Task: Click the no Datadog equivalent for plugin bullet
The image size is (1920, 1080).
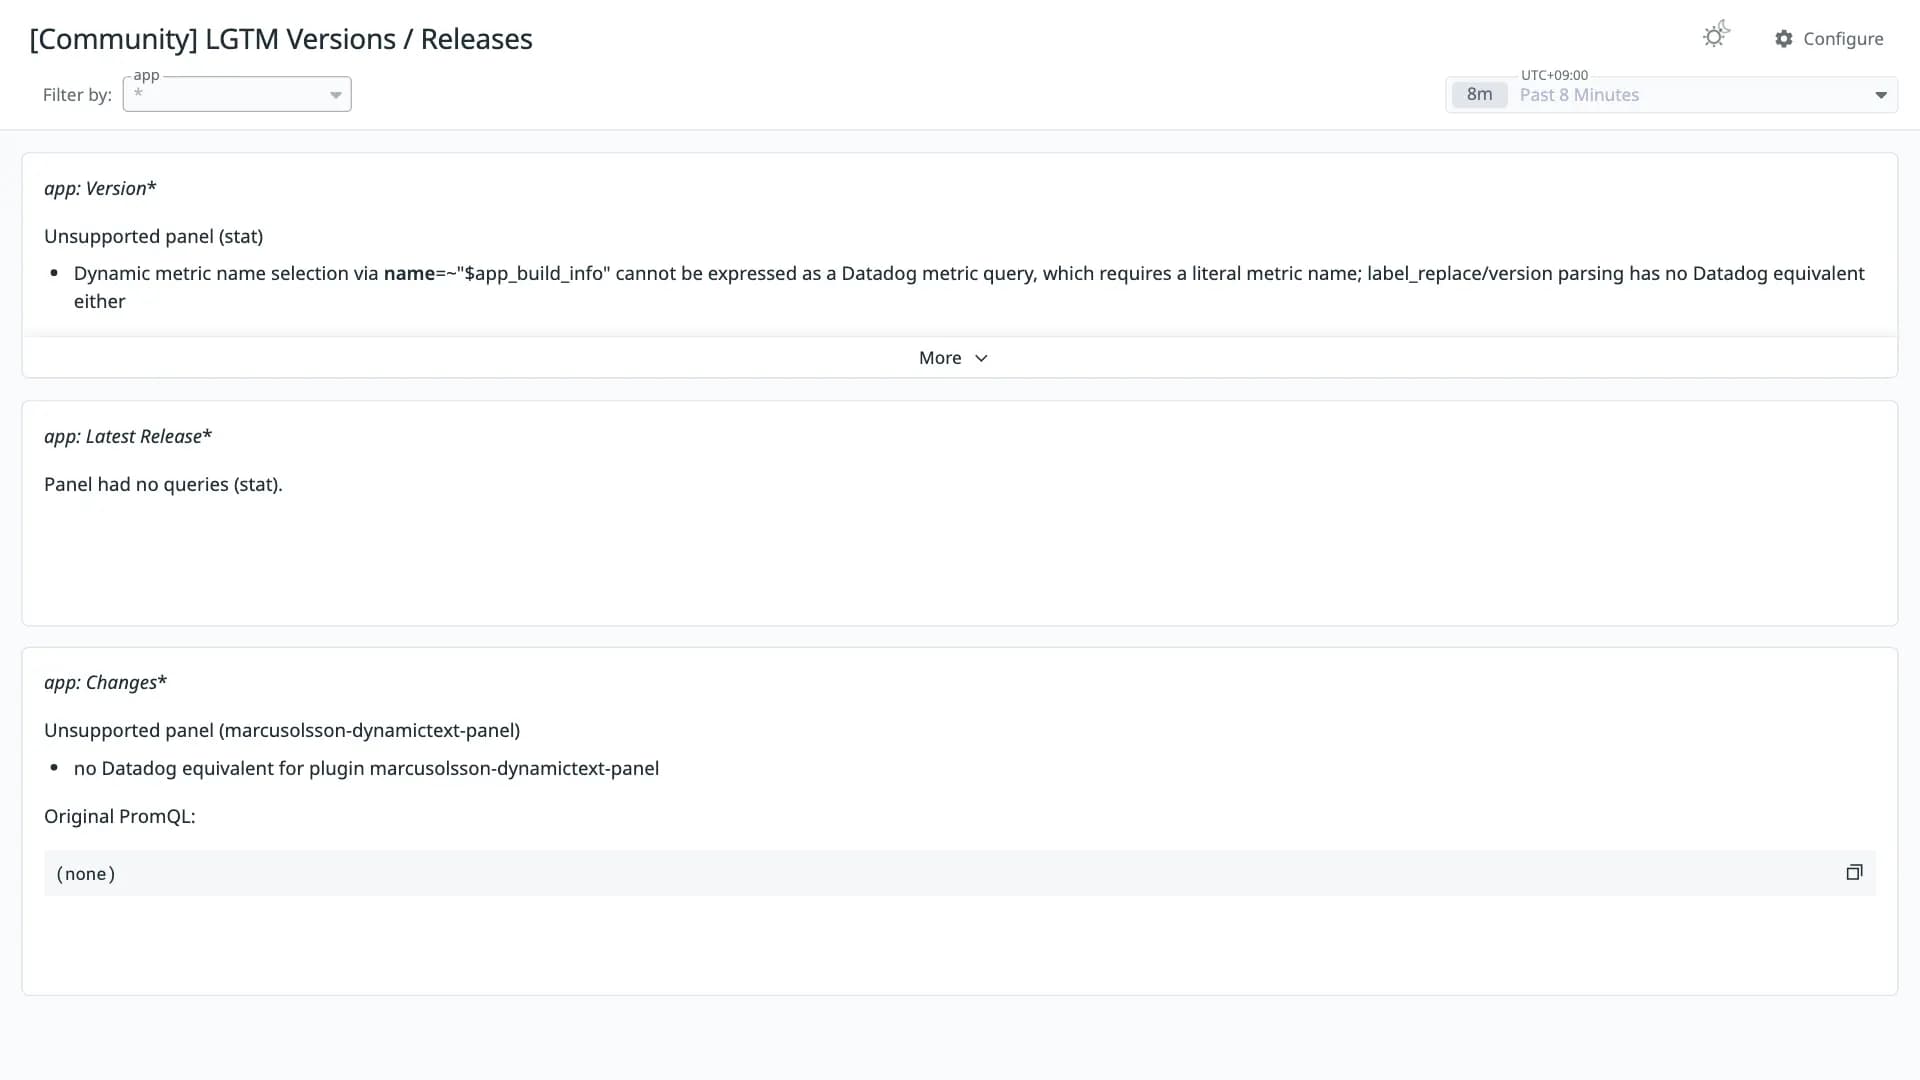Action: coord(366,768)
